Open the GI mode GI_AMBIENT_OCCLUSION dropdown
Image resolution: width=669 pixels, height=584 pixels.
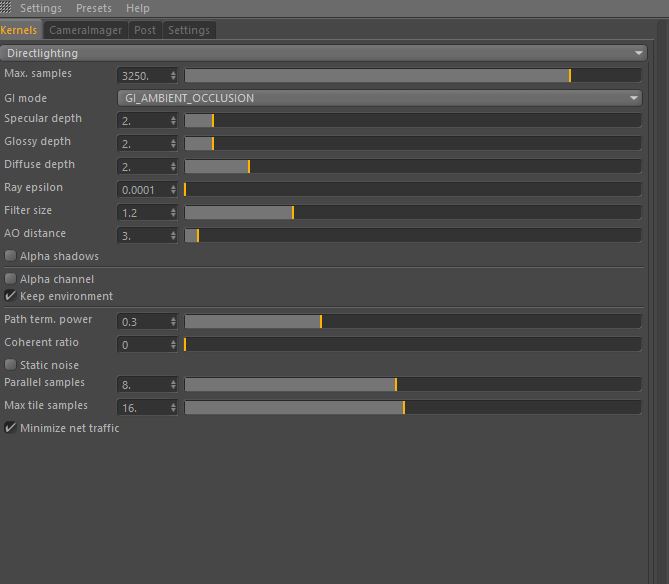click(380, 98)
